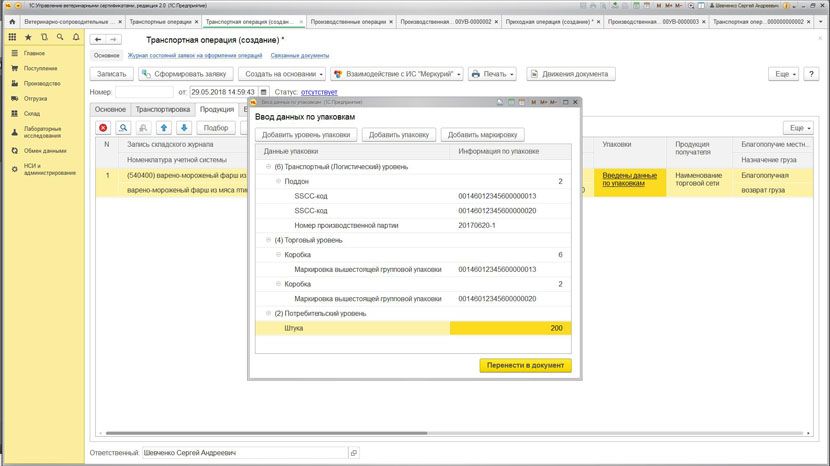Click Движения документа button
Image resolution: width=830 pixels, height=466 pixels.
(571, 74)
